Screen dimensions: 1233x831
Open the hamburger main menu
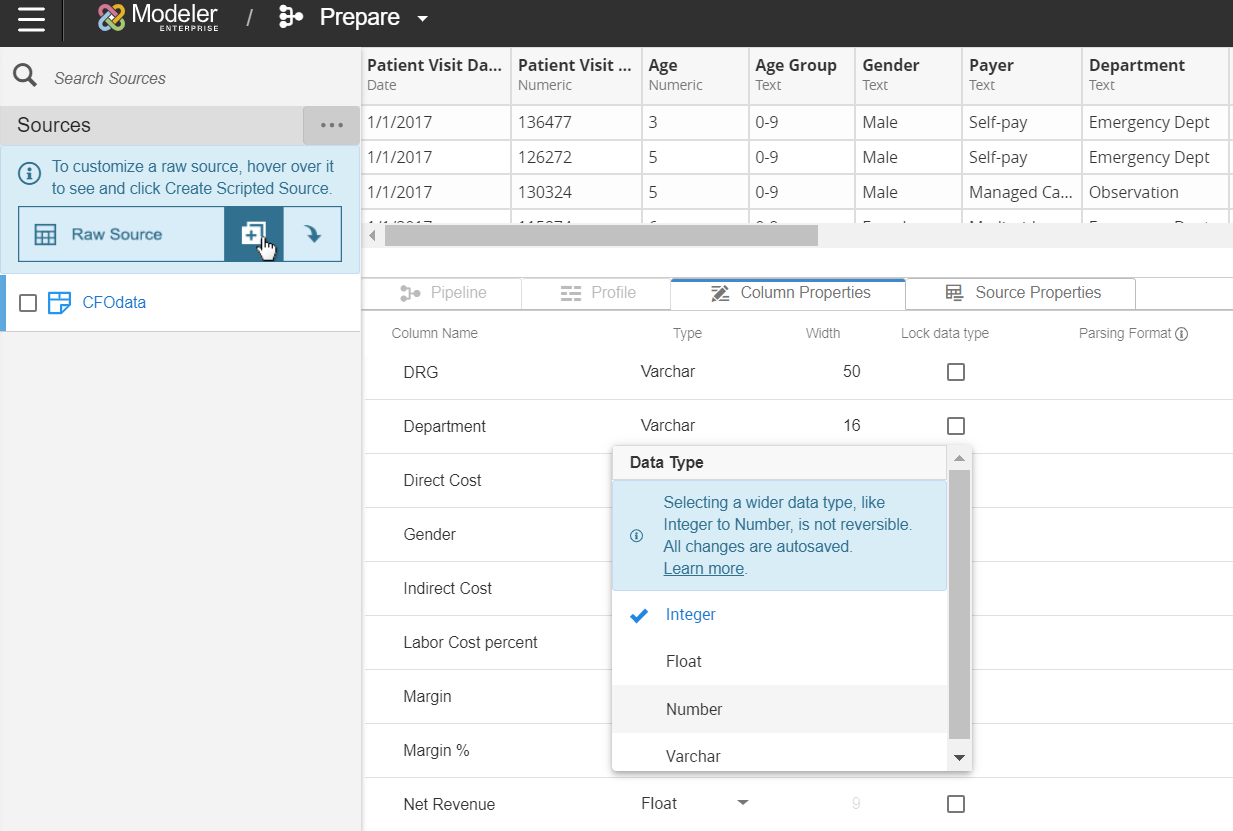click(x=31, y=18)
